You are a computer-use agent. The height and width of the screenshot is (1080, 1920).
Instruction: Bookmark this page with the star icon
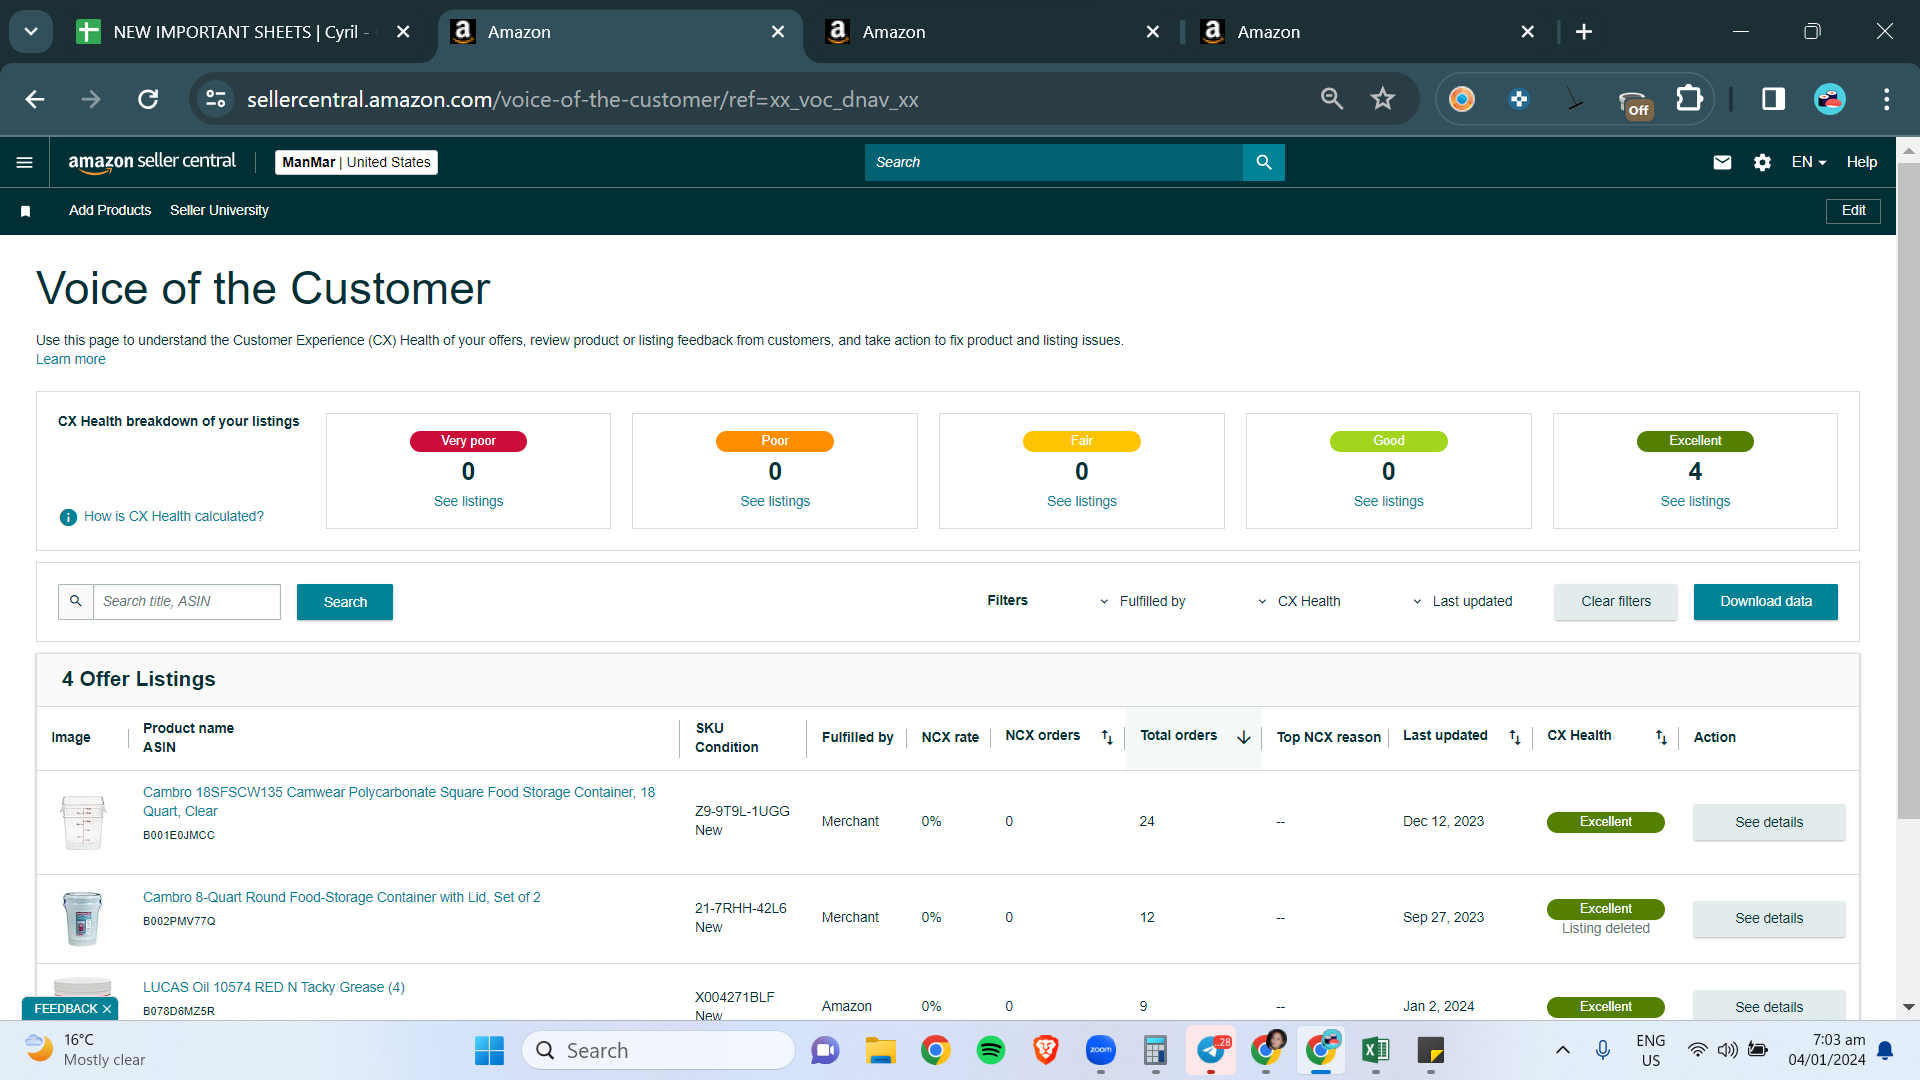(1383, 99)
